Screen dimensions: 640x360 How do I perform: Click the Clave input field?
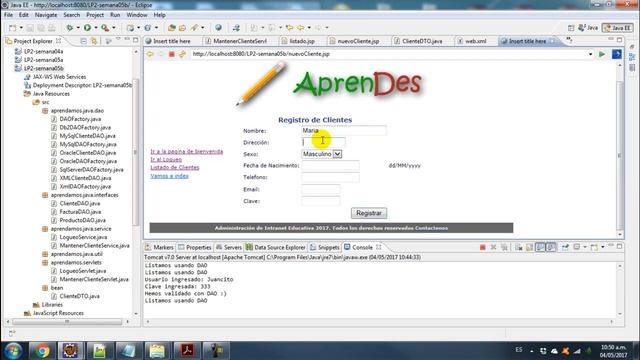pos(320,201)
